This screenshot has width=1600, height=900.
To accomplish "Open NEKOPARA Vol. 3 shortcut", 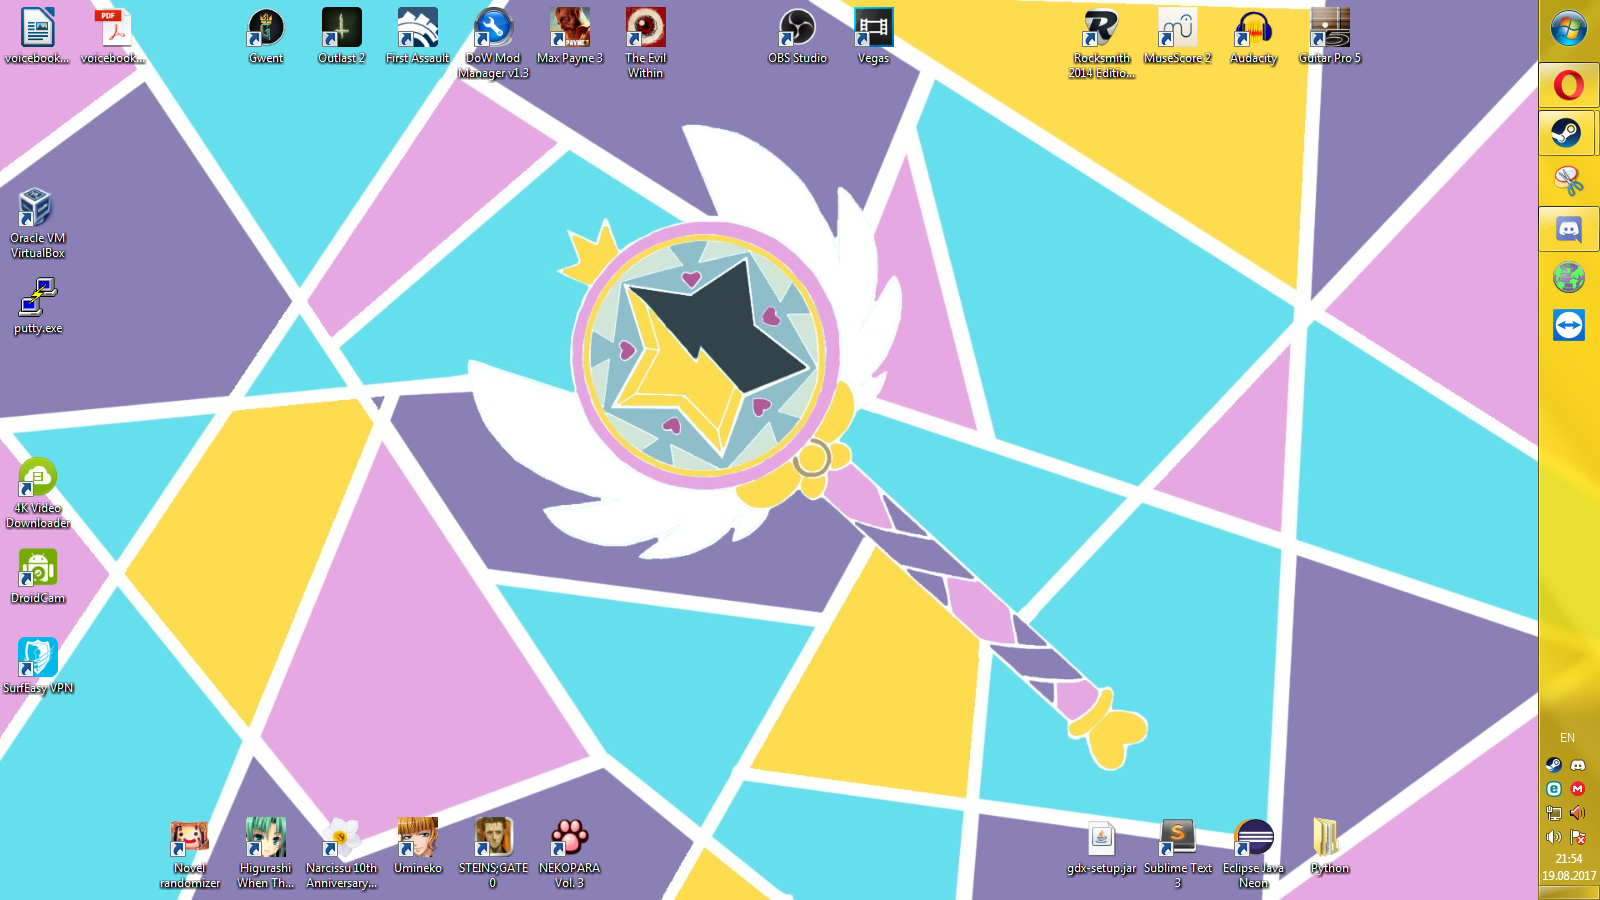I will click(570, 853).
